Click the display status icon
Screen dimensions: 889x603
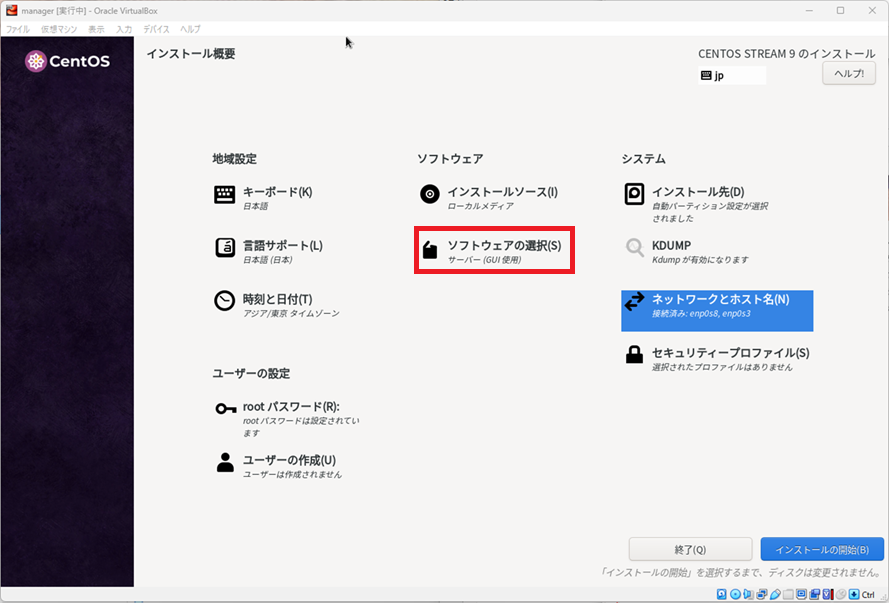[x=801, y=594]
